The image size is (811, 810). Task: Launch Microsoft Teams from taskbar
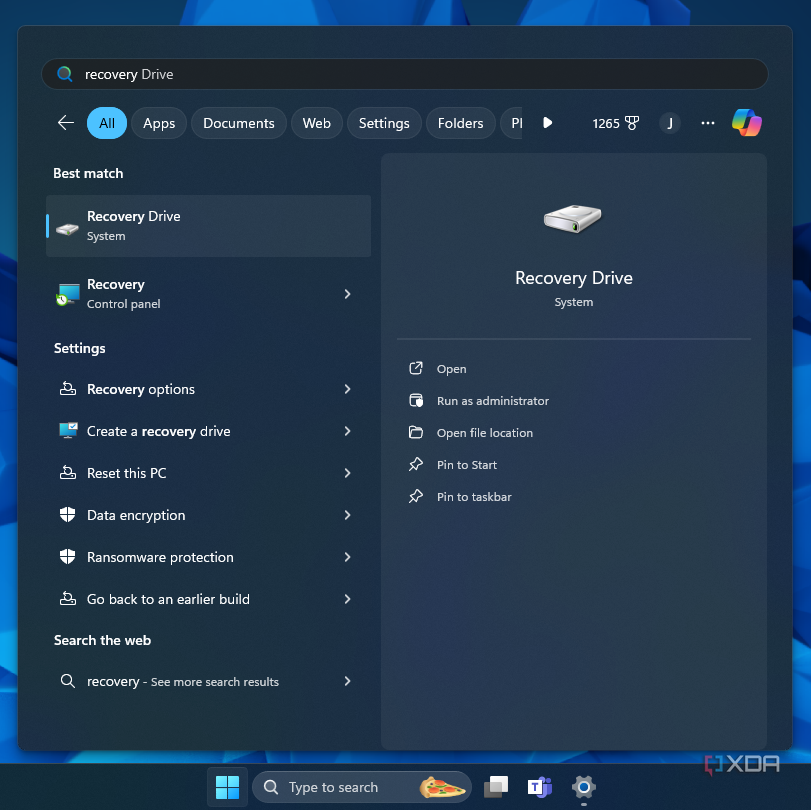539,787
